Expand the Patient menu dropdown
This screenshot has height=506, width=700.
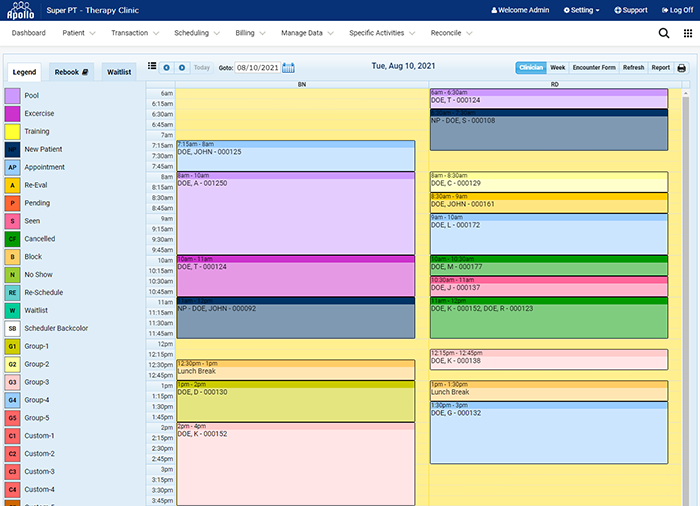pos(78,33)
